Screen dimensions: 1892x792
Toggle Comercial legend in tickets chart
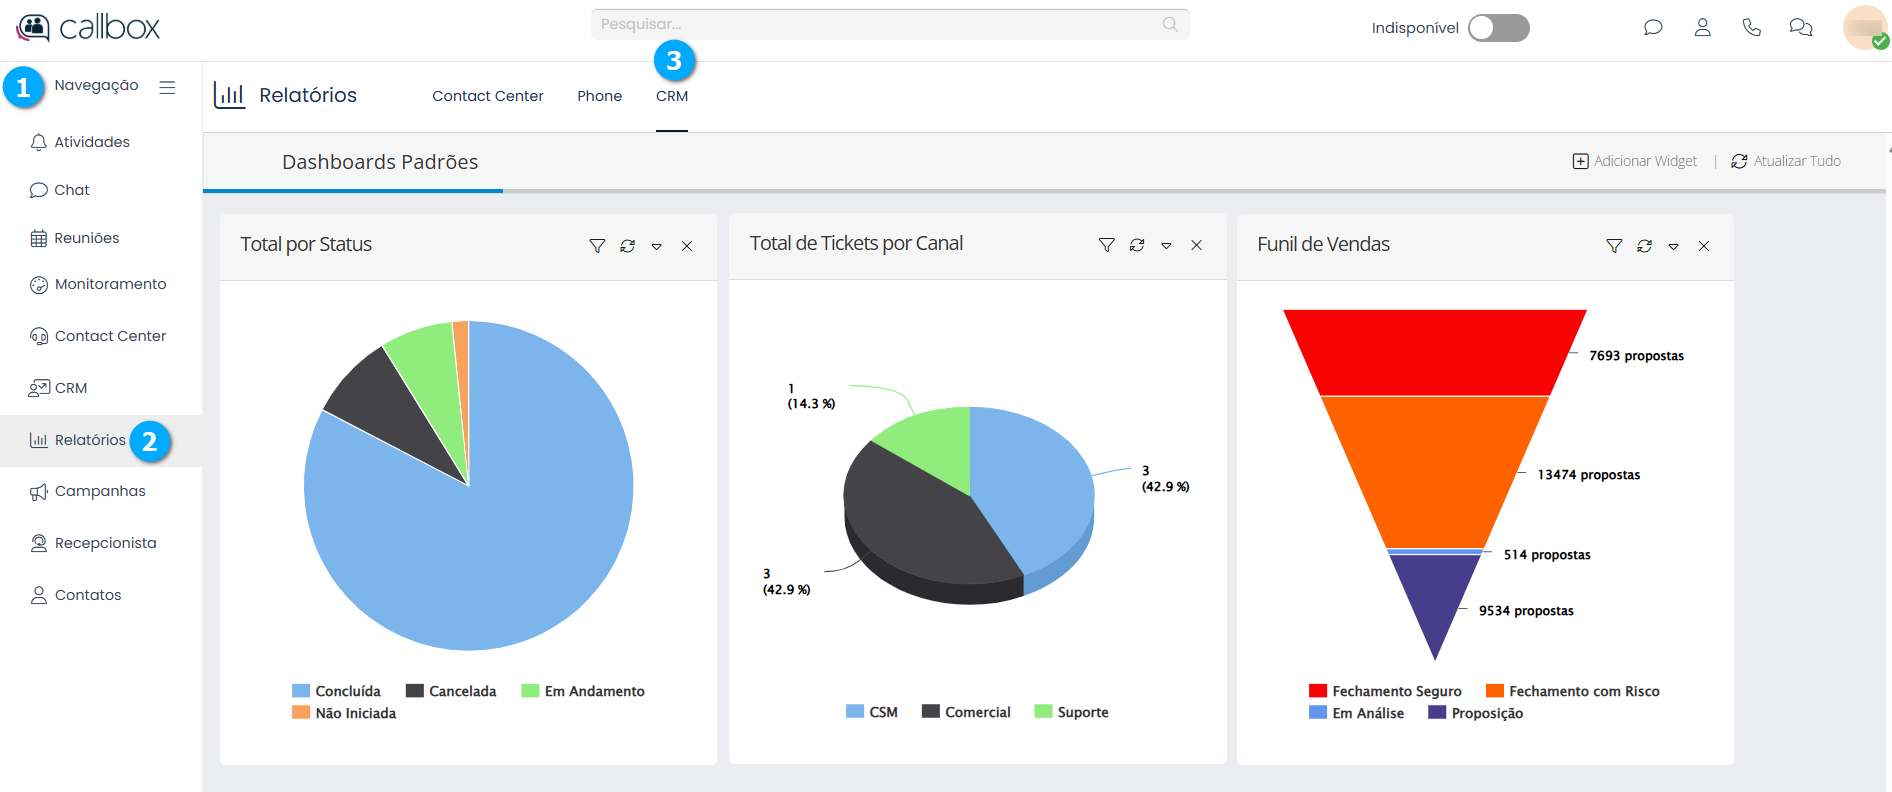(x=966, y=712)
